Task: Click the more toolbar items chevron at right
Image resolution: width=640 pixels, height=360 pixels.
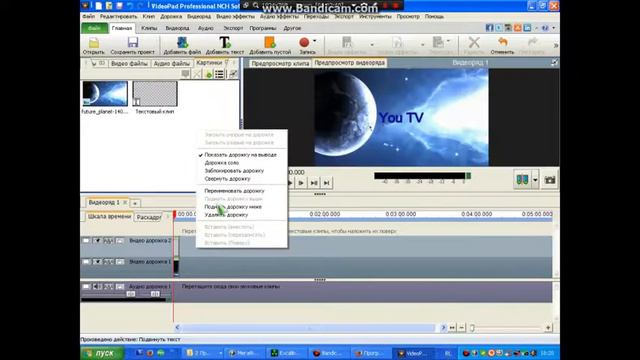Action: coord(556,45)
